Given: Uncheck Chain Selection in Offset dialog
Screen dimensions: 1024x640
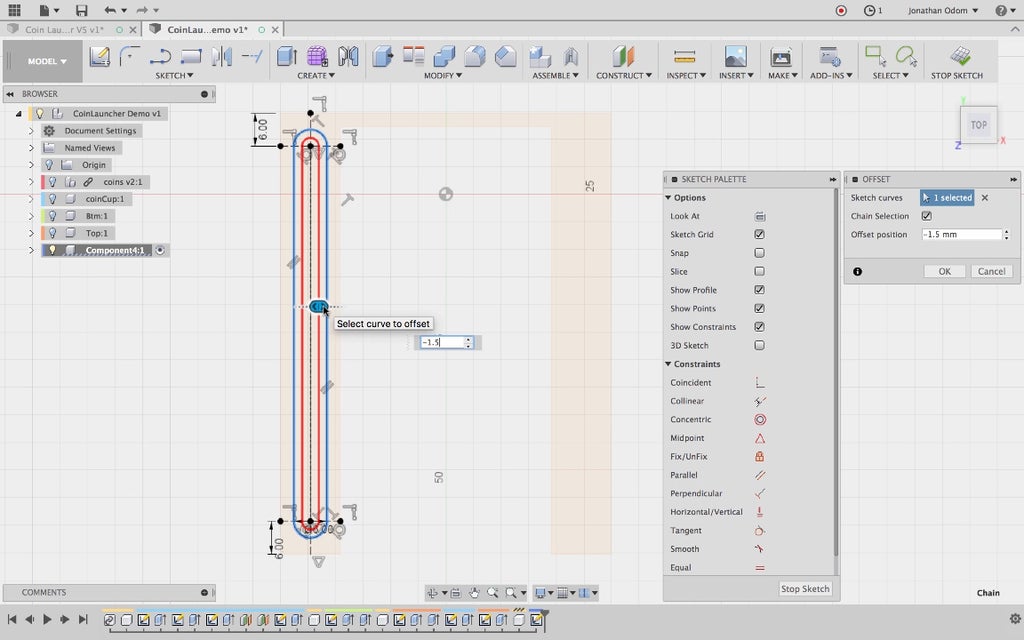Looking at the screenshot, I should point(926,216).
